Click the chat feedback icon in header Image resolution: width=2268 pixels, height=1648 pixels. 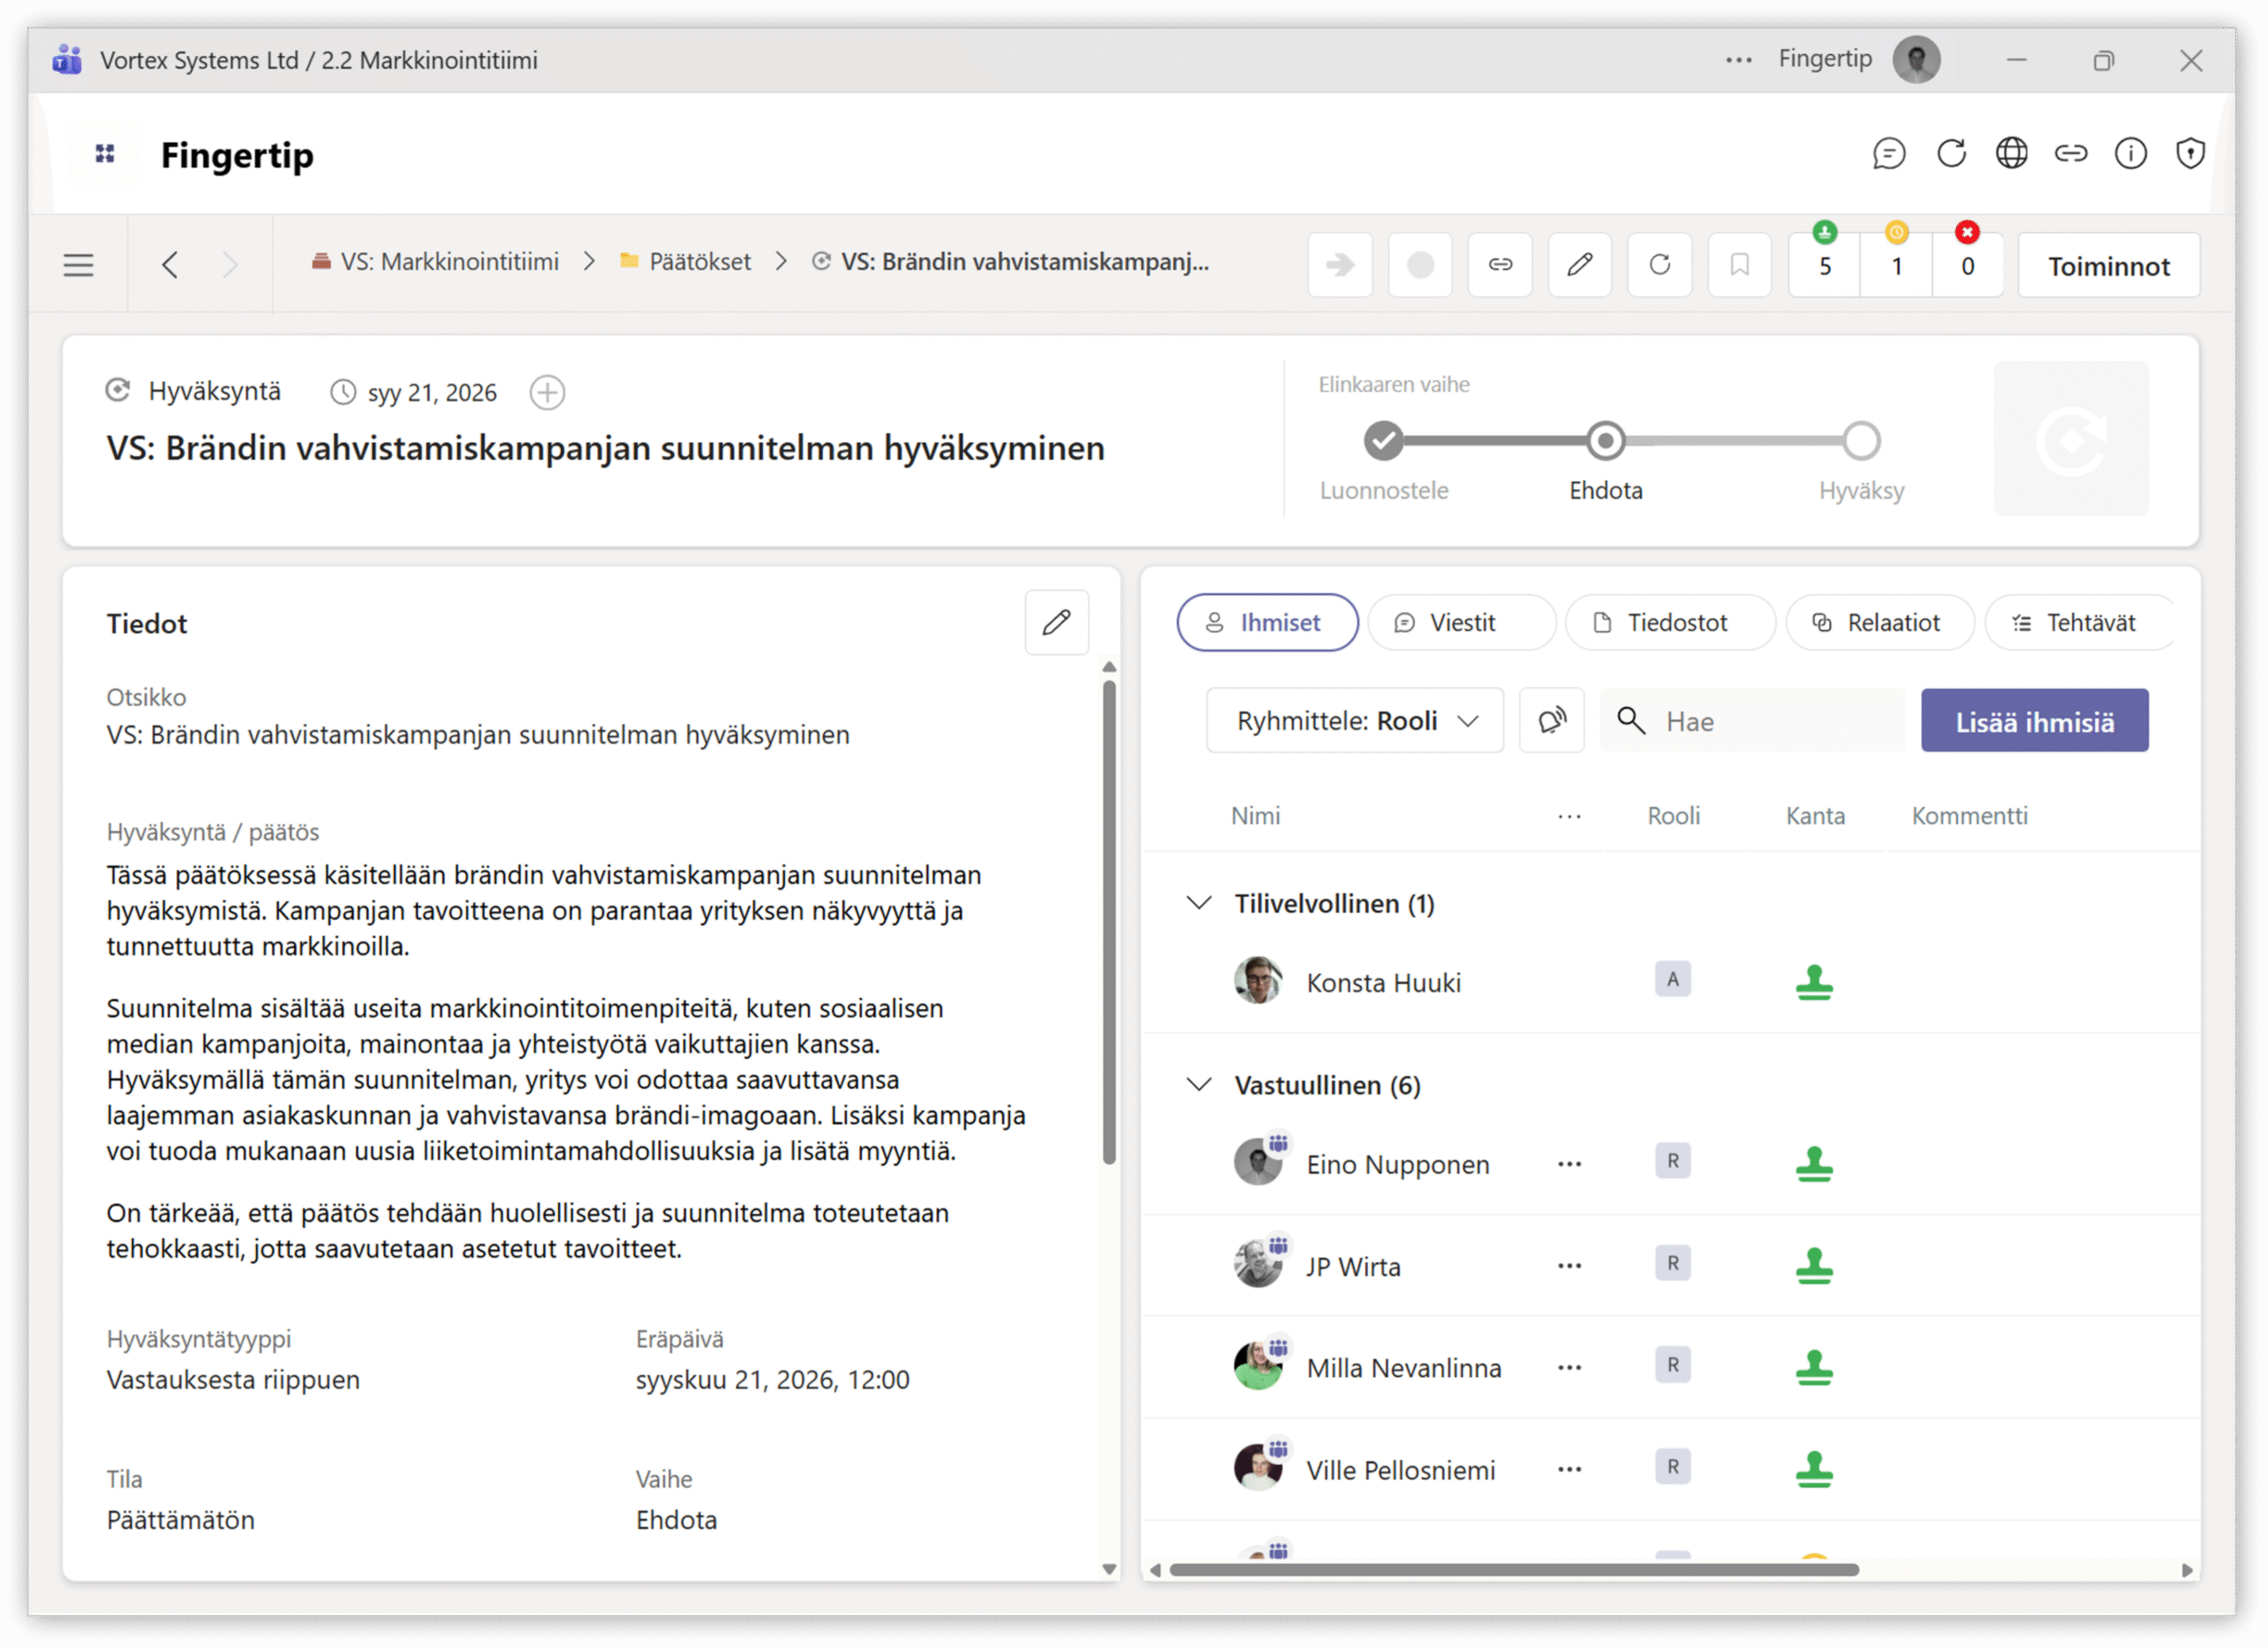tap(1888, 154)
